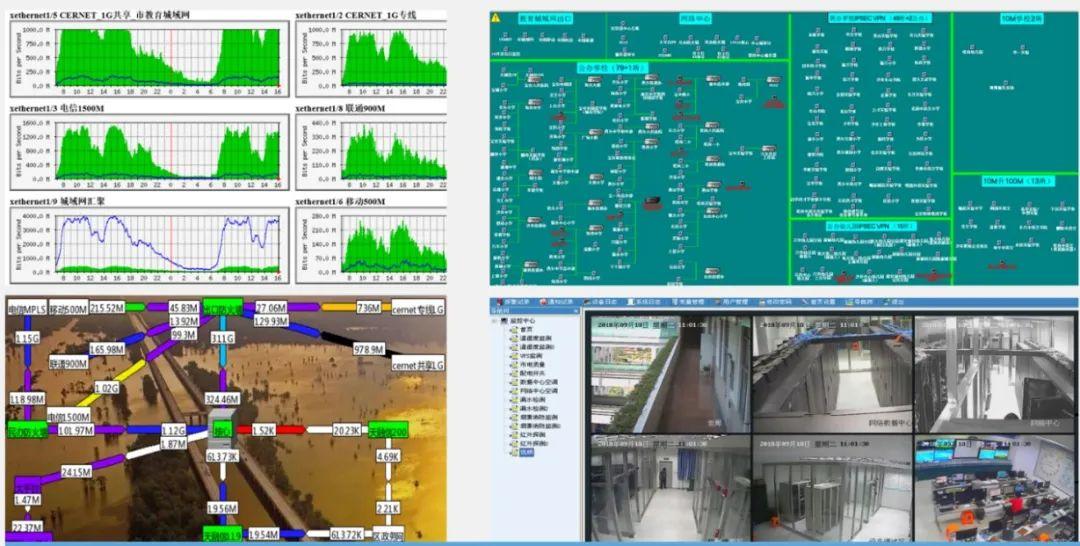
Task: Click the 10M学校2所 section header
Action: pos(1020,19)
